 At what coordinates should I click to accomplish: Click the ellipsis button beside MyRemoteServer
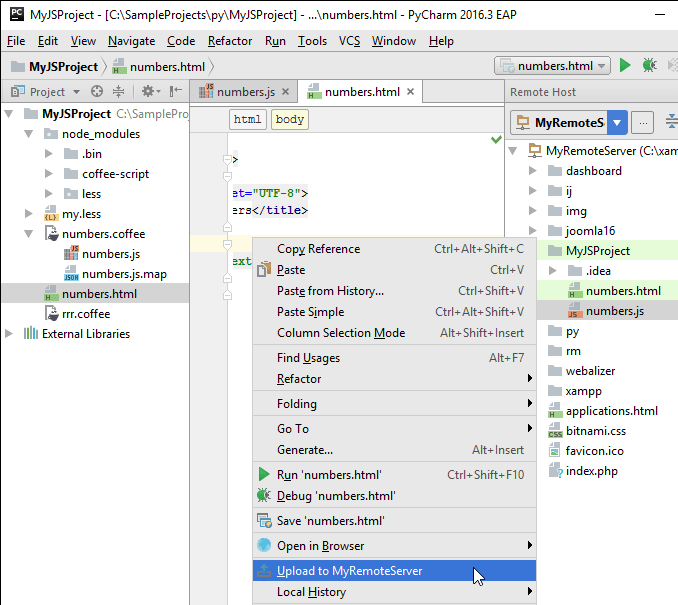643,123
